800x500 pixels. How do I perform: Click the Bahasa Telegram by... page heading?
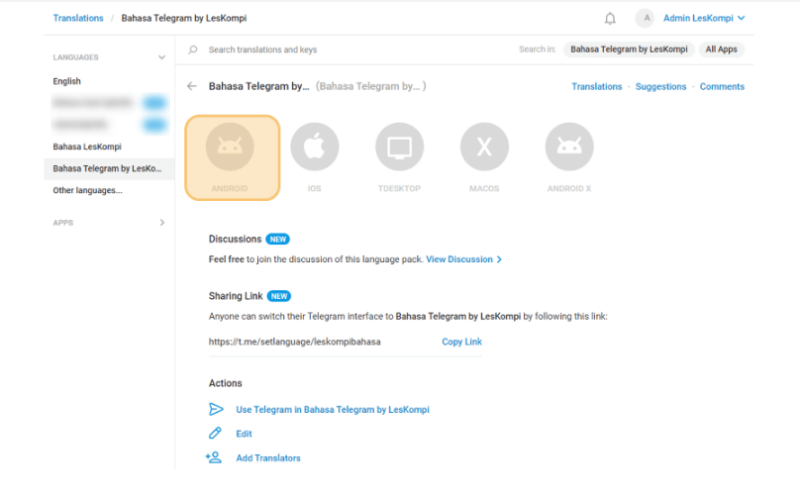click(259, 86)
